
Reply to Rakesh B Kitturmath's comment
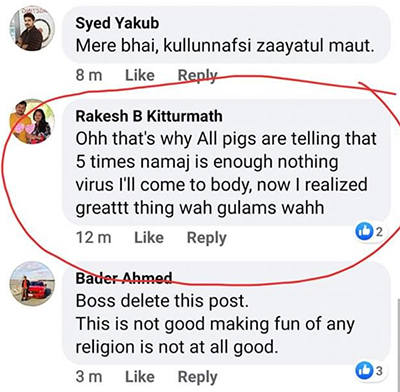pyautogui.click(x=207, y=238)
